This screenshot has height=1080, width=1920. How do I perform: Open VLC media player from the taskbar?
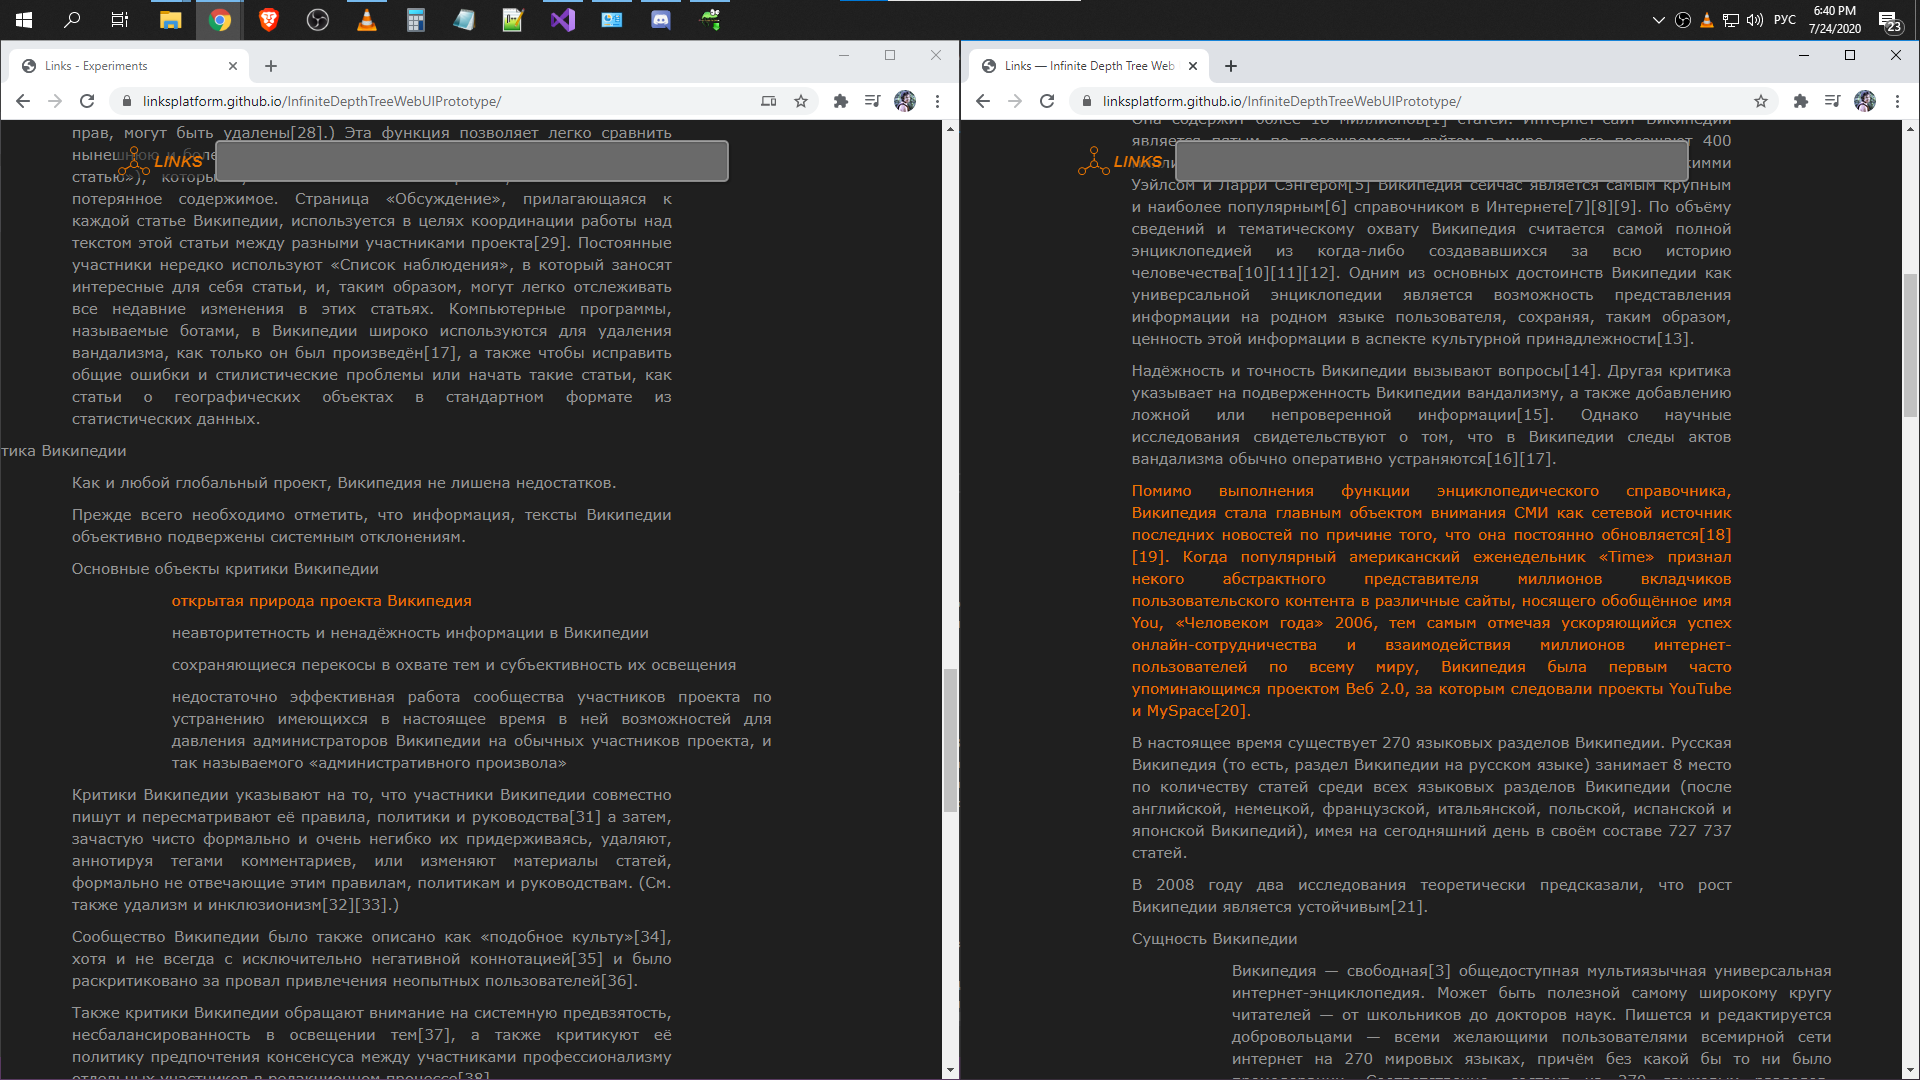pos(367,19)
